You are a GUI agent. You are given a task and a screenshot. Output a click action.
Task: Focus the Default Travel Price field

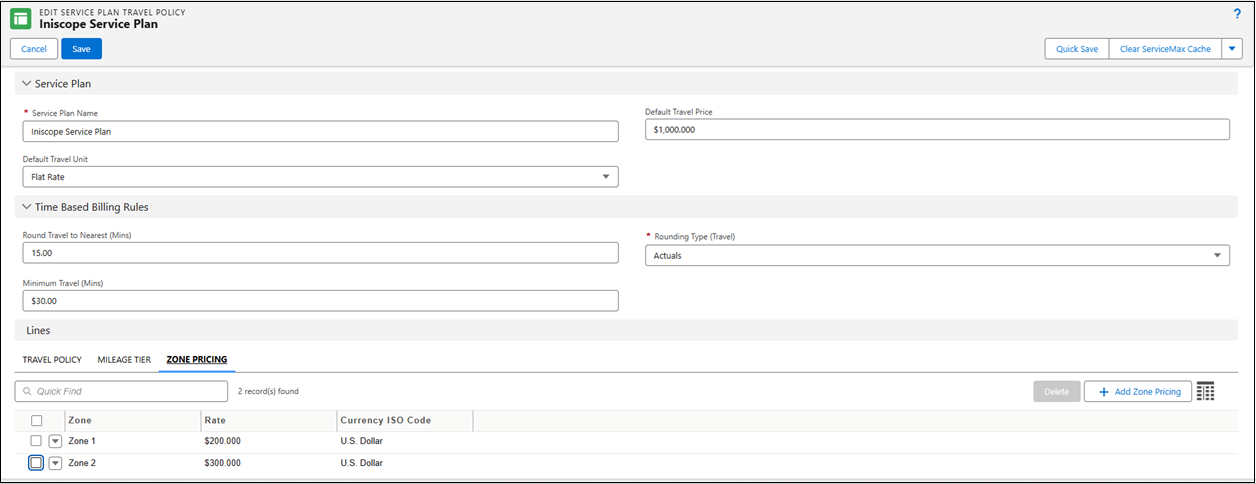(x=937, y=130)
